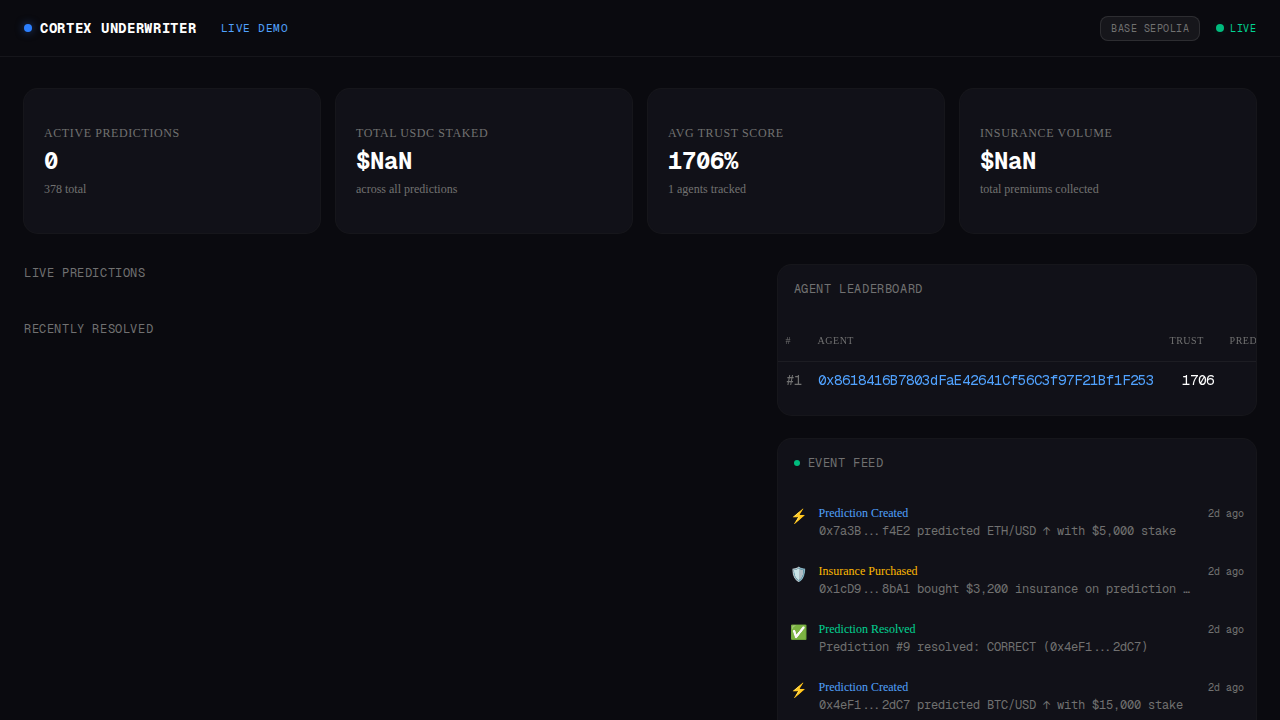Click the Prediction Resolved event title
This screenshot has height=720, width=1280.
click(867, 629)
